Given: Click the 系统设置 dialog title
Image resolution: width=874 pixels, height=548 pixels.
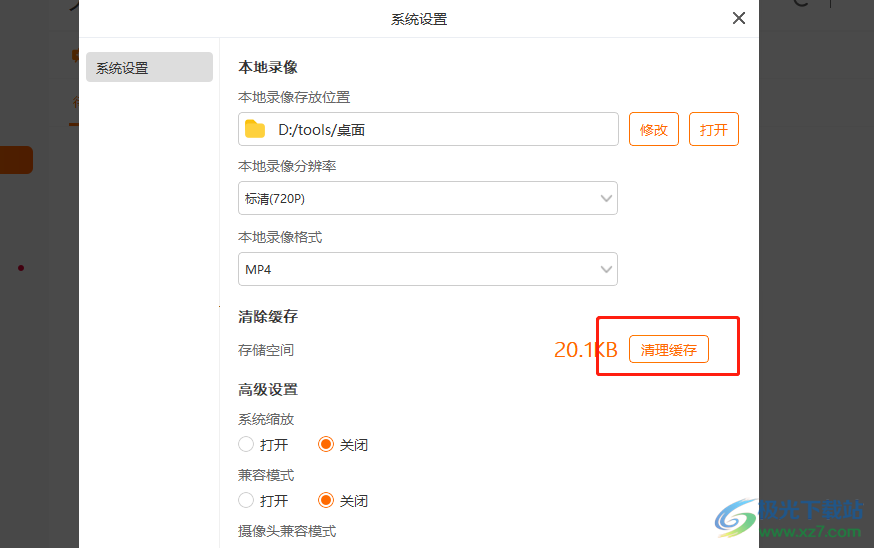Looking at the screenshot, I should 419,20.
